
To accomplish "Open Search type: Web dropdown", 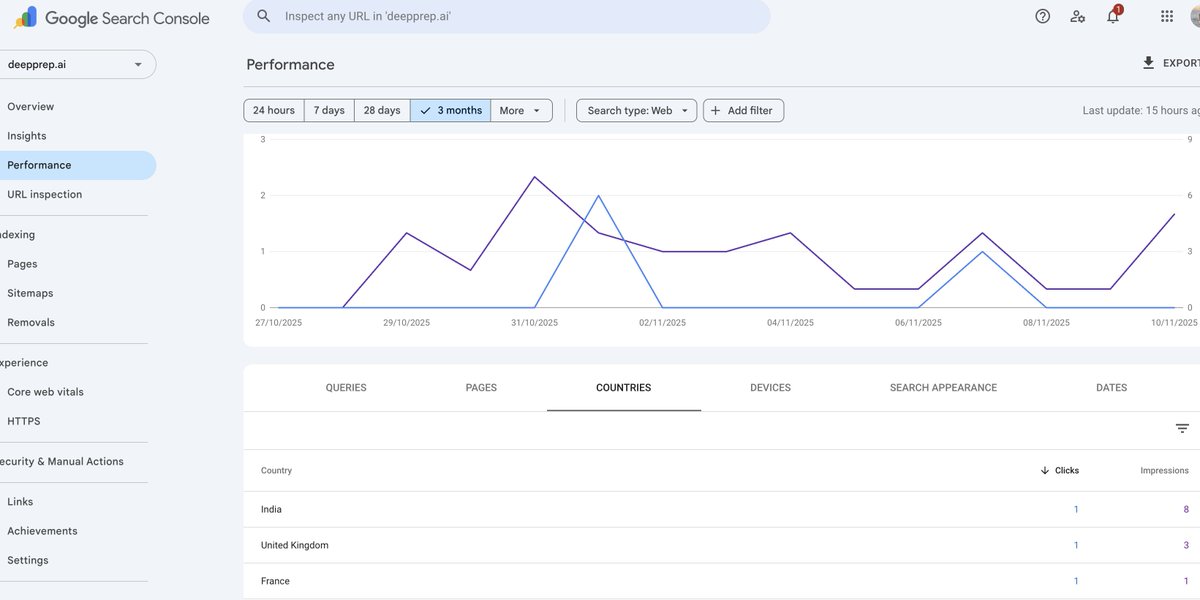I will click(637, 110).
